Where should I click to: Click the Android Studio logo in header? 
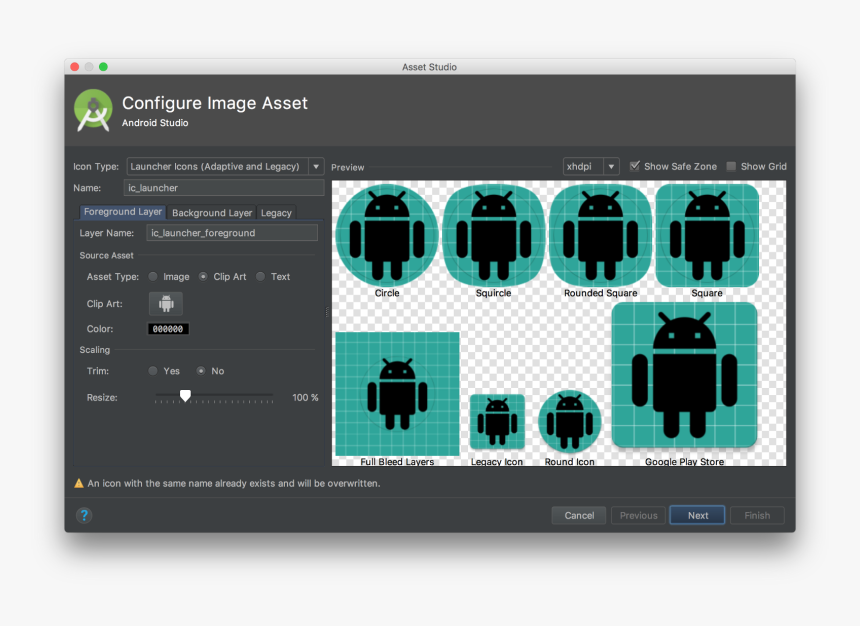[93, 110]
